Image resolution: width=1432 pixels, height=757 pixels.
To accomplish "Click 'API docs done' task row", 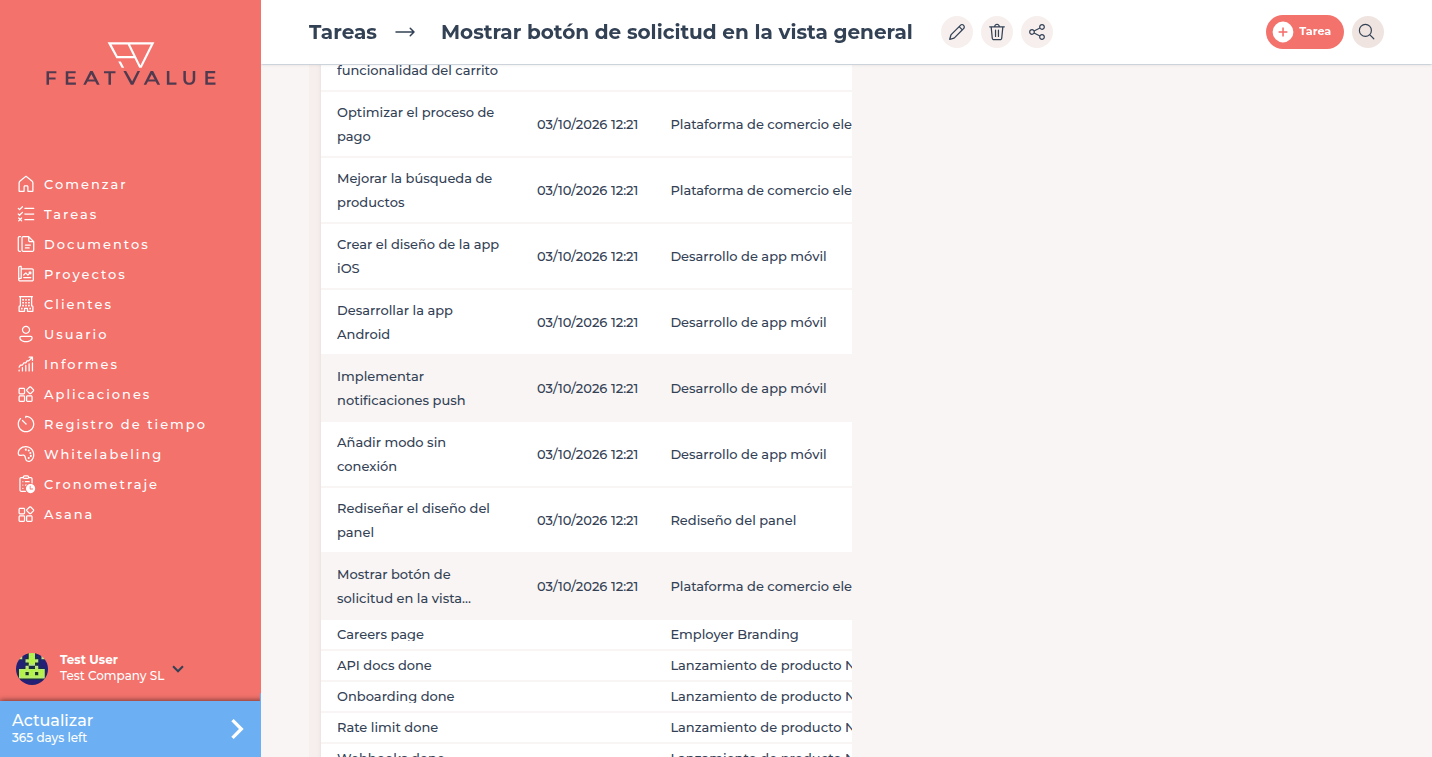I will tap(586, 666).
